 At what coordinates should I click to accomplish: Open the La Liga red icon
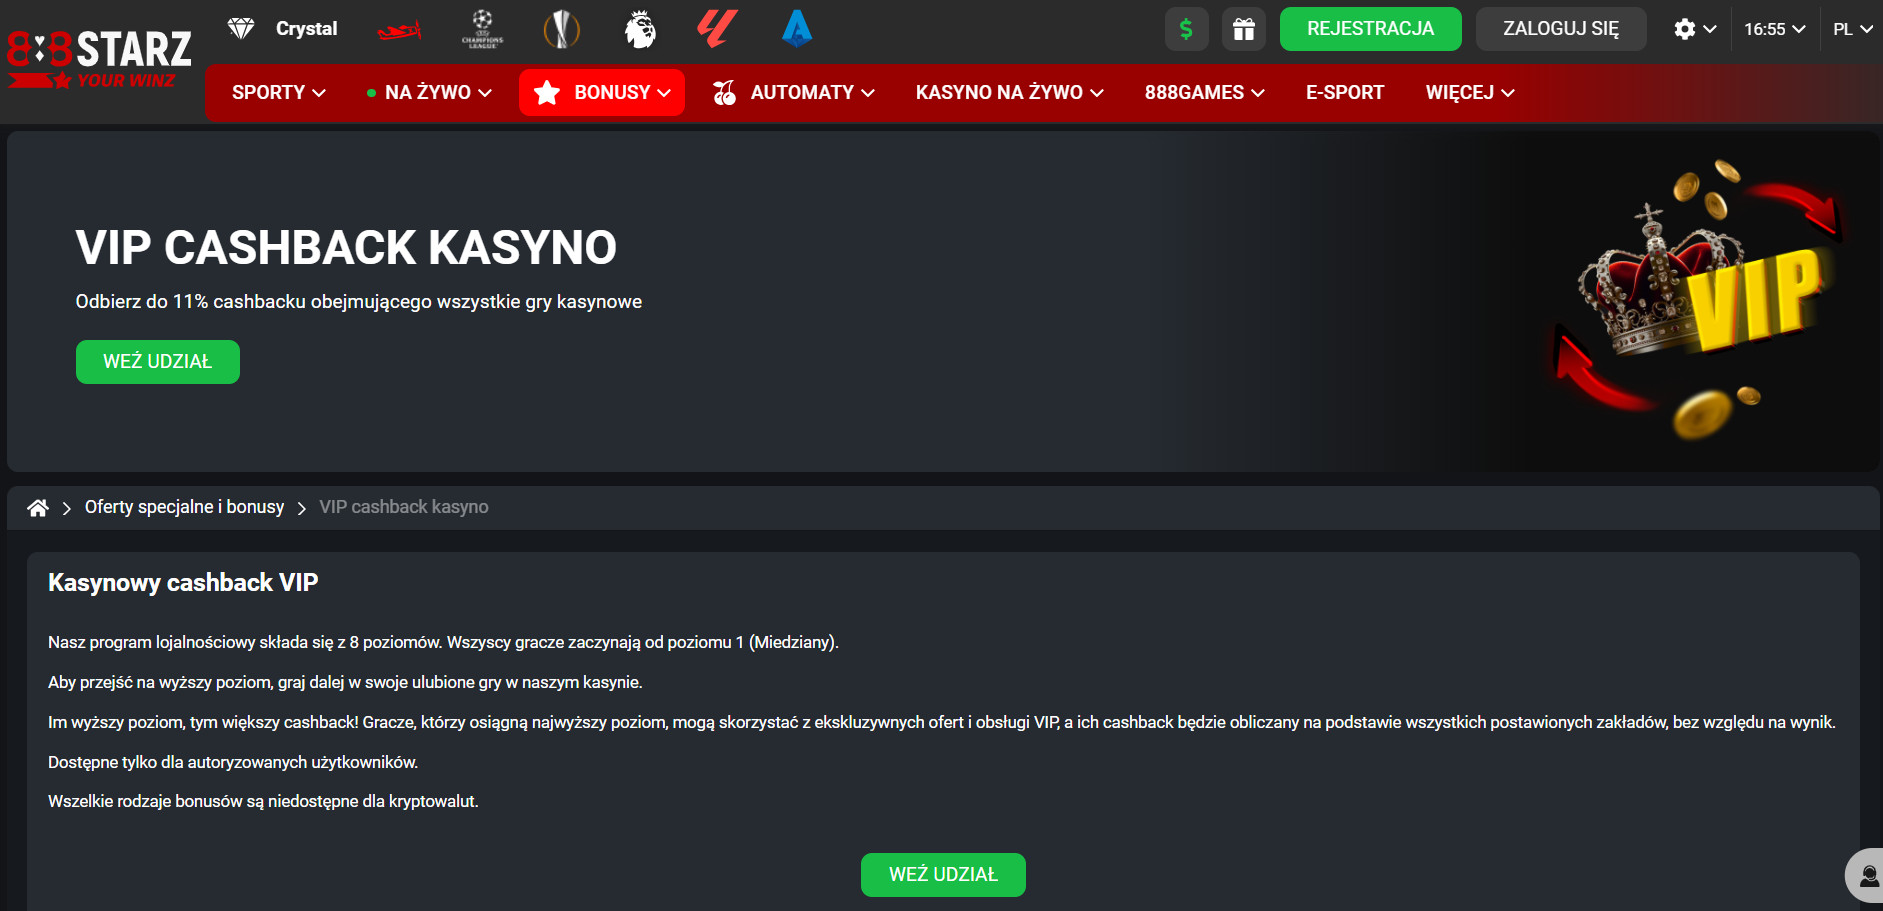click(x=717, y=29)
